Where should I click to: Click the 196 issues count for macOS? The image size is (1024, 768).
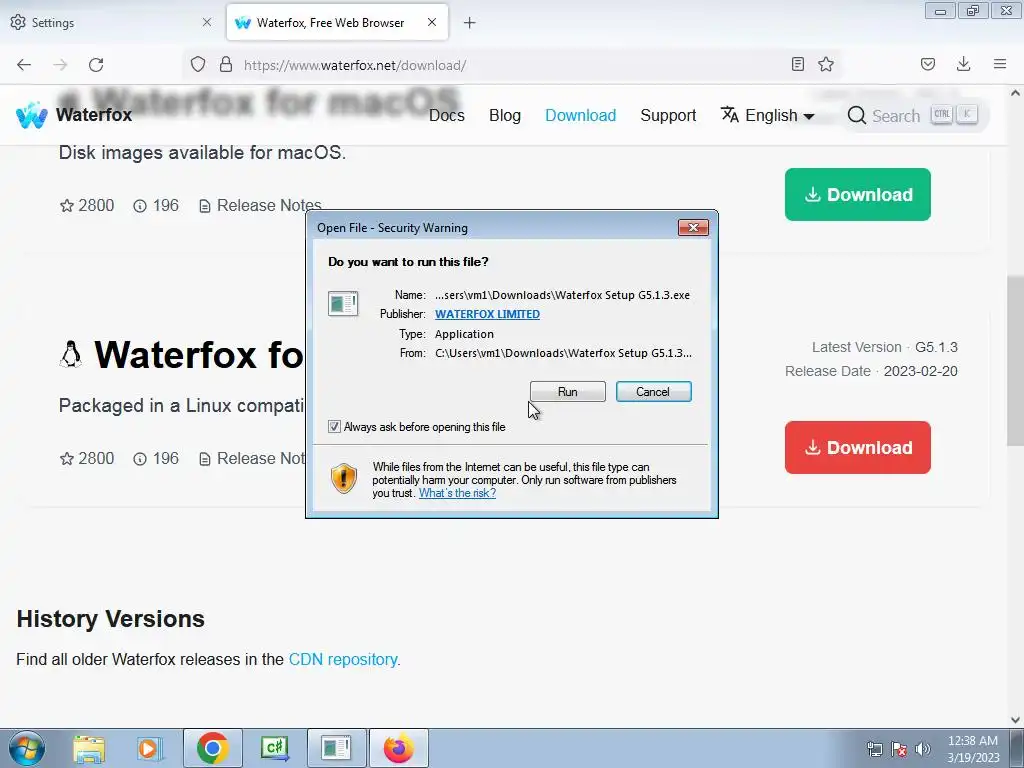[156, 206]
